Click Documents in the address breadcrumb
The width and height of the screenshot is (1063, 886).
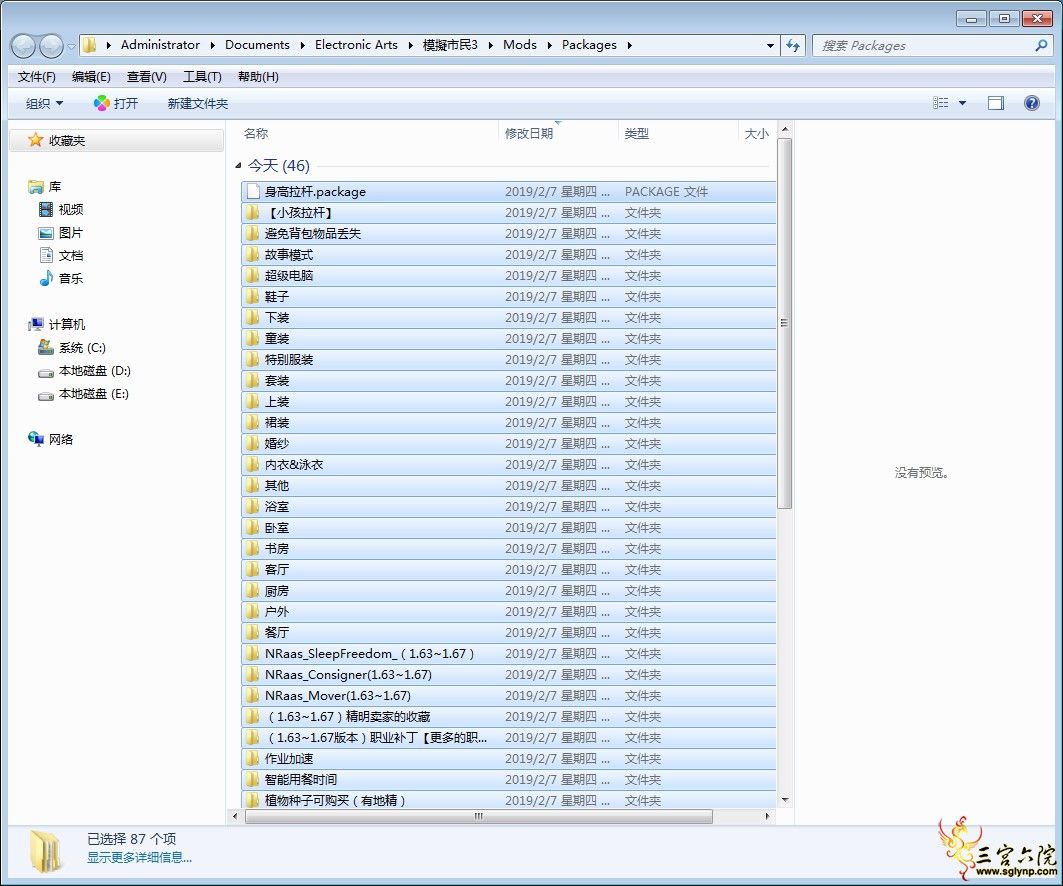pyautogui.click(x=257, y=45)
